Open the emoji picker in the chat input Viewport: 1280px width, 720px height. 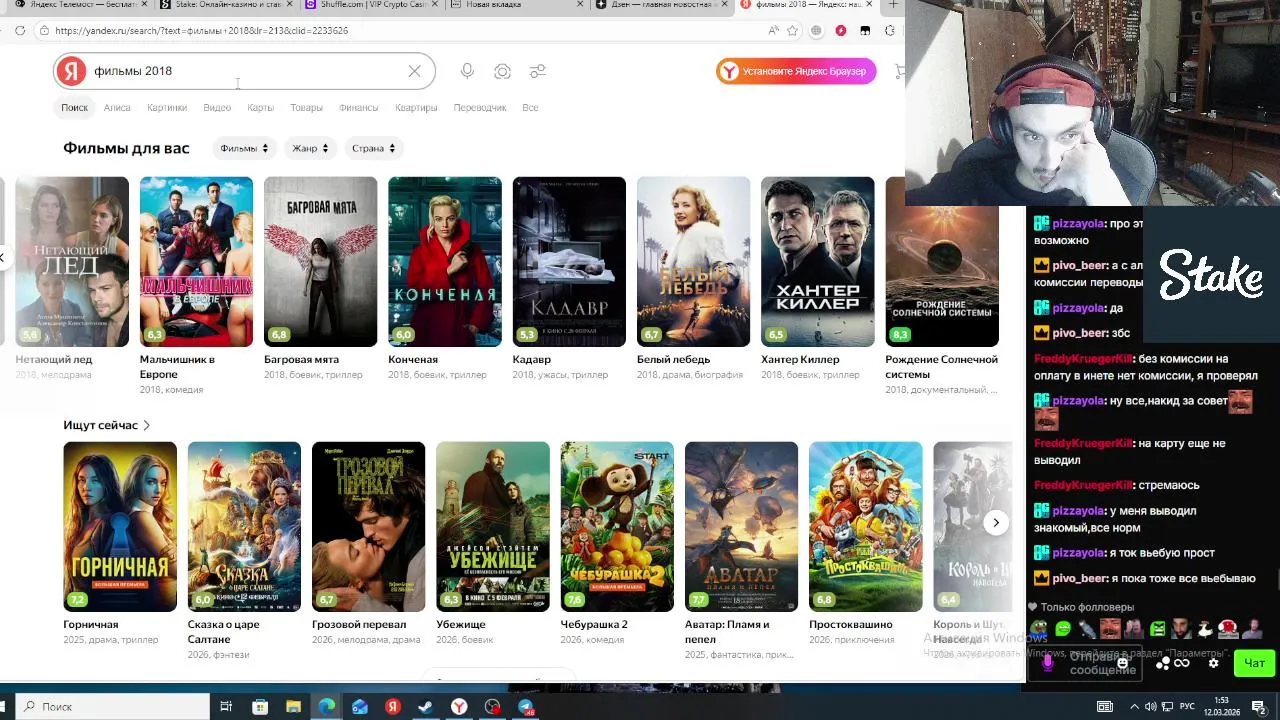tap(1123, 663)
